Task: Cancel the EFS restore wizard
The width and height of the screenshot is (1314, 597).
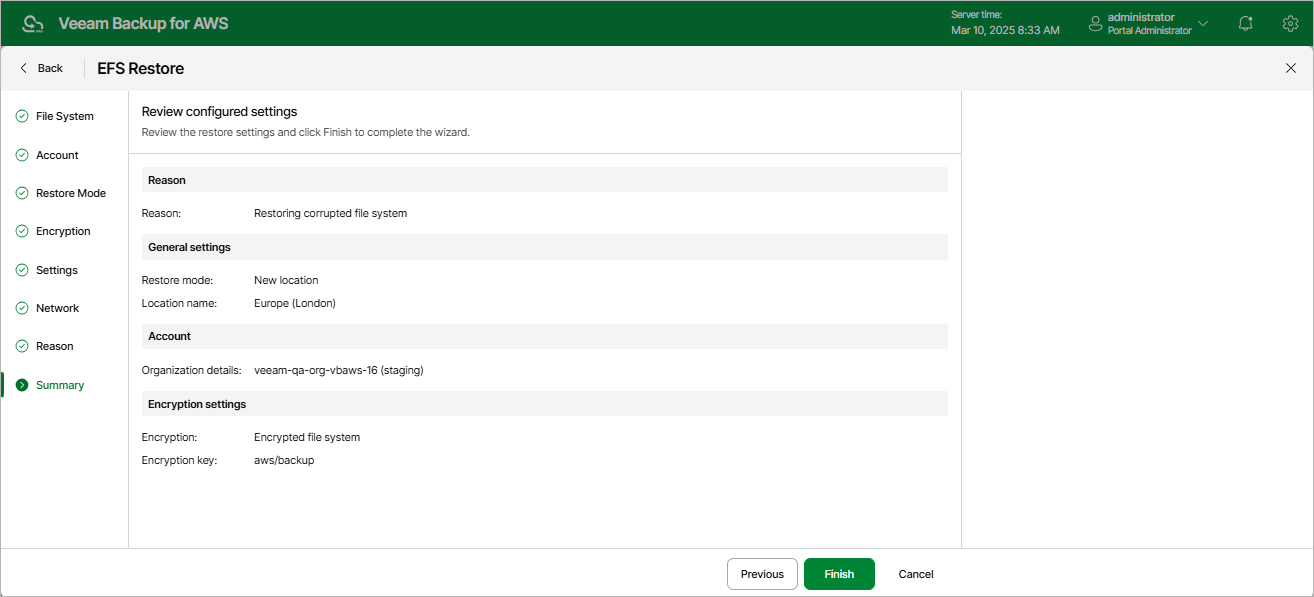Action: 916,574
